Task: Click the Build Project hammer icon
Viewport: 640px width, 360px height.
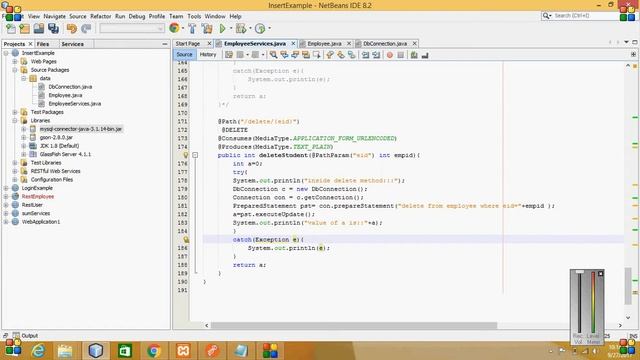Action: pyautogui.click(x=192, y=29)
